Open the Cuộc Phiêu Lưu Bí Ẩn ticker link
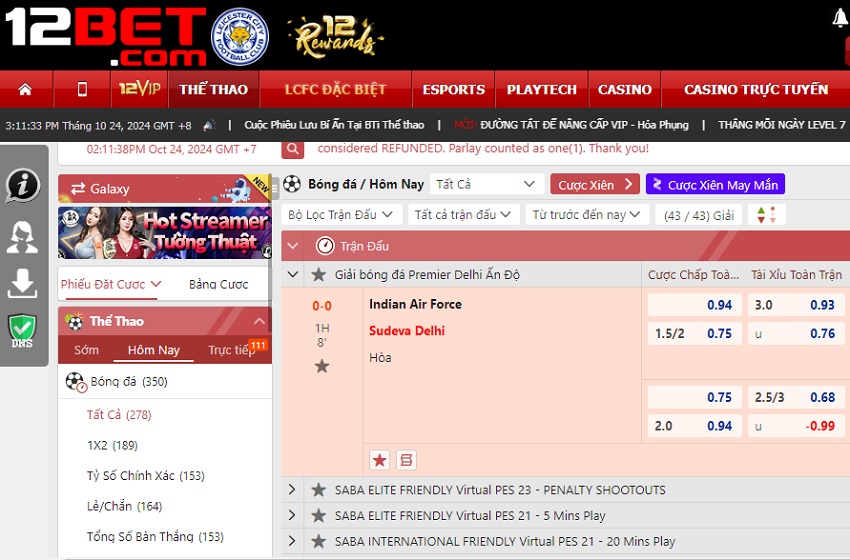 coord(334,125)
